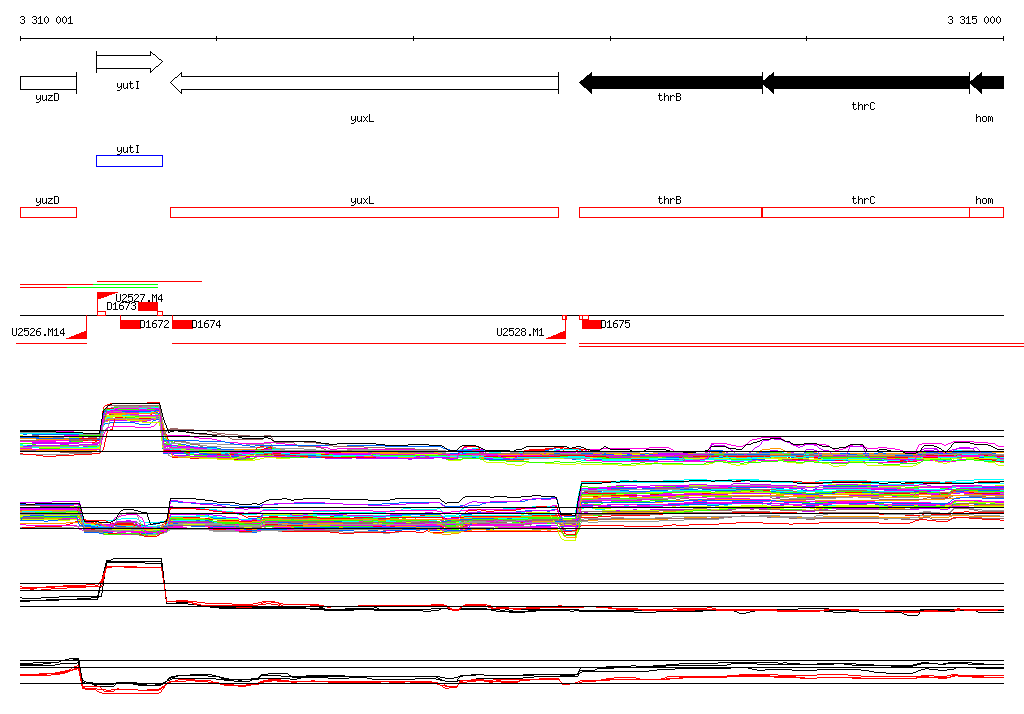Select the red thrB annotation rectangle
The height and width of the screenshot is (714, 1024).
(x=671, y=212)
